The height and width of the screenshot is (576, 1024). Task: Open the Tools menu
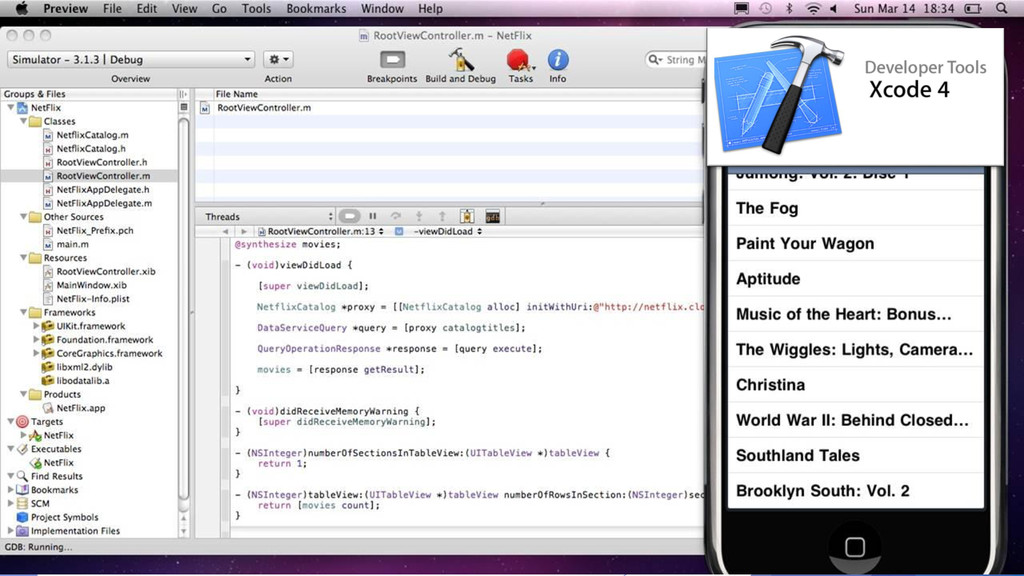coord(256,9)
